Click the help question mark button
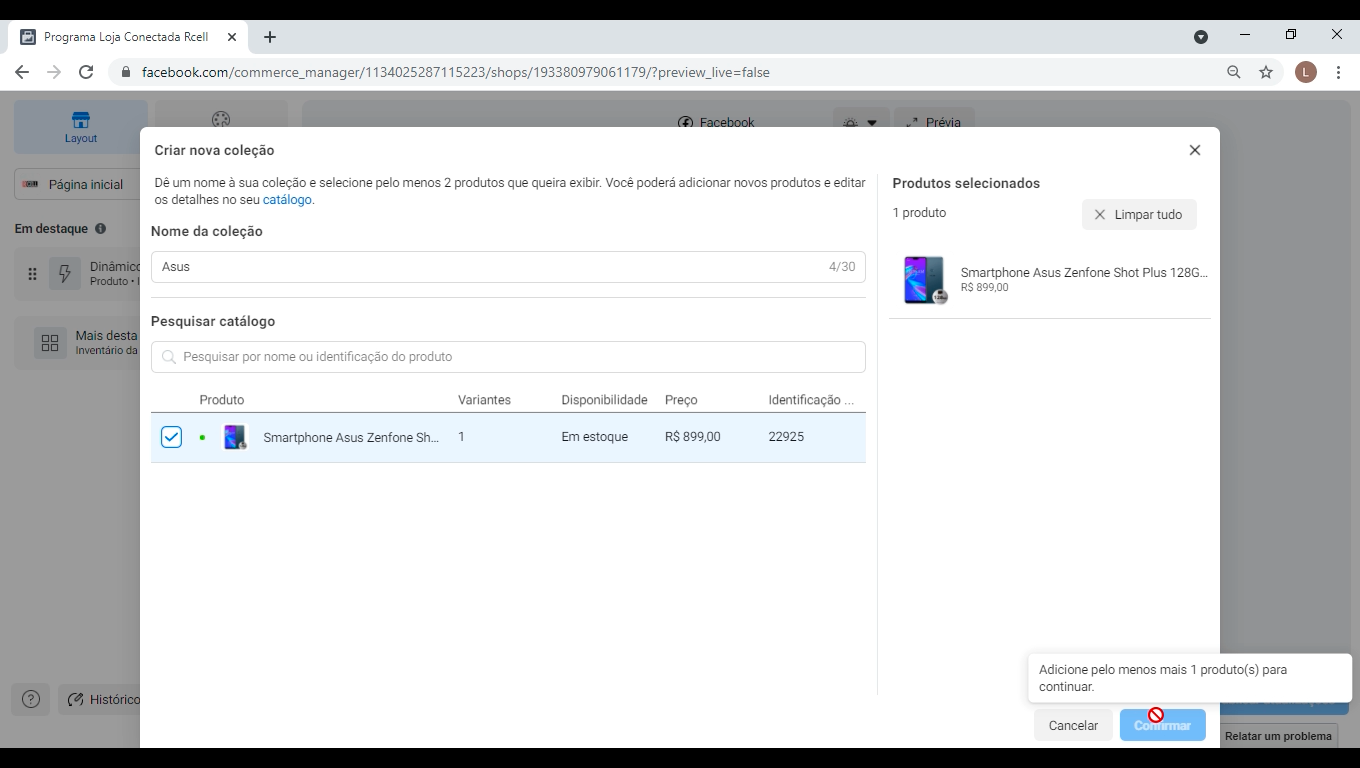 coord(31,700)
